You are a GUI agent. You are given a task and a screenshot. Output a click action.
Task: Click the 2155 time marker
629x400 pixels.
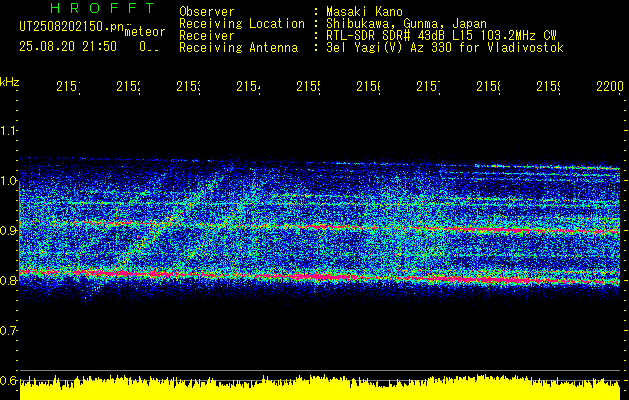pos(308,87)
